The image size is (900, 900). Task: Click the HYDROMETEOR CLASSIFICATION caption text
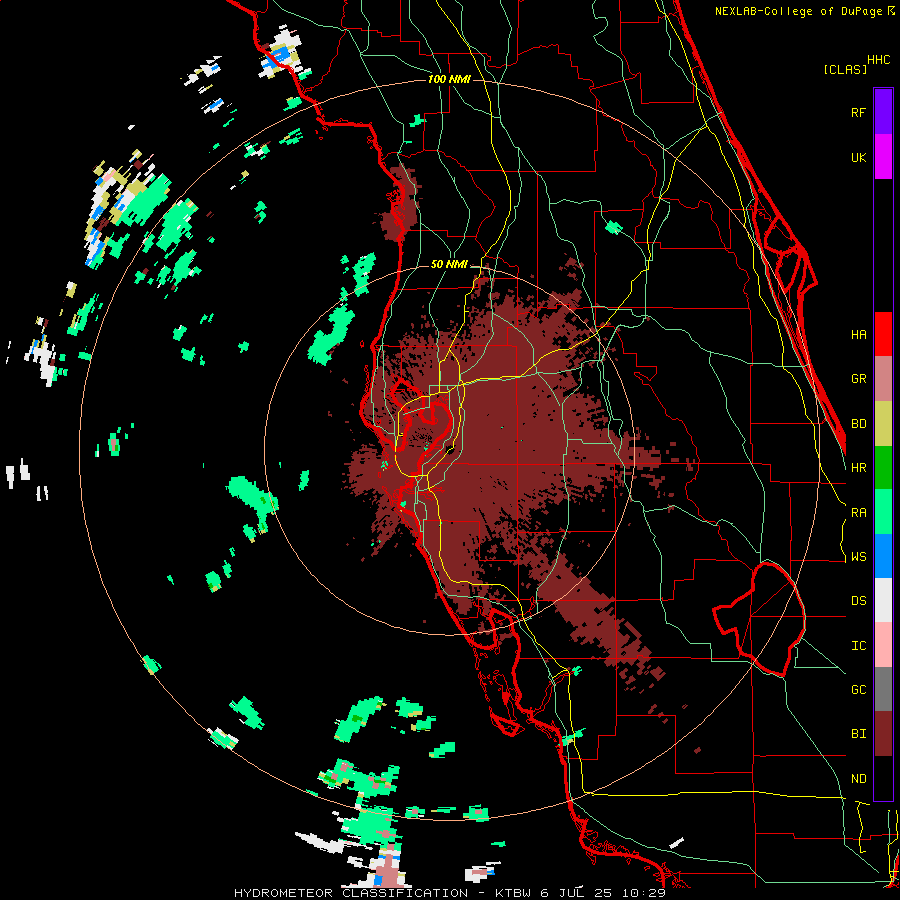click(x=351, y=893)
